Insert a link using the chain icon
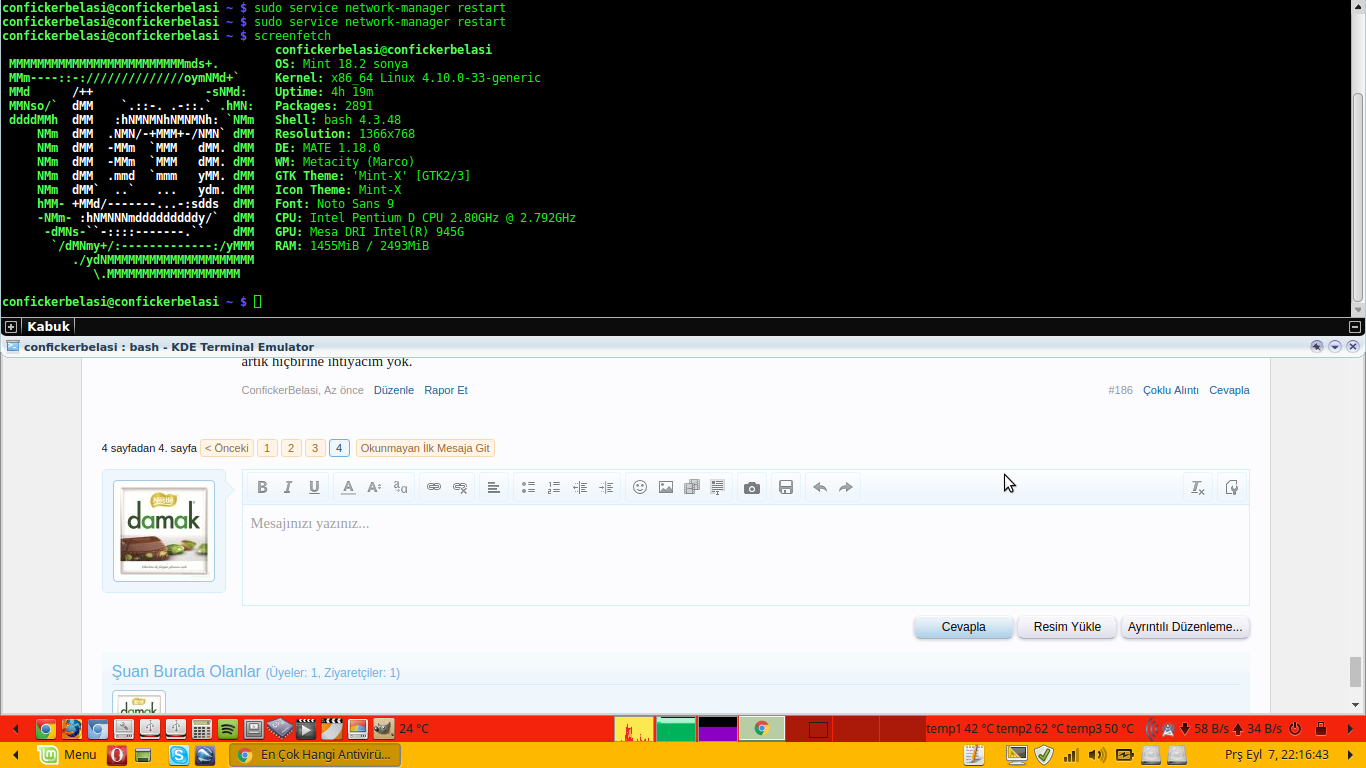 point(434,487)
